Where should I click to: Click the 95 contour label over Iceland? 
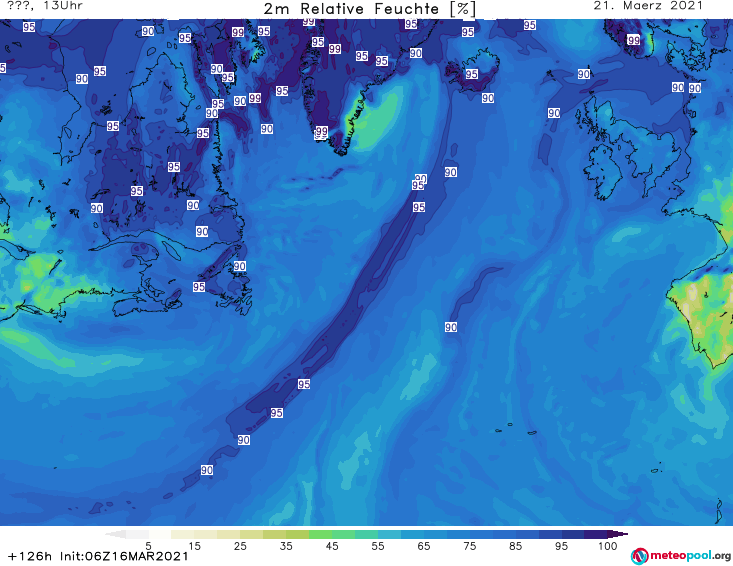472,74
